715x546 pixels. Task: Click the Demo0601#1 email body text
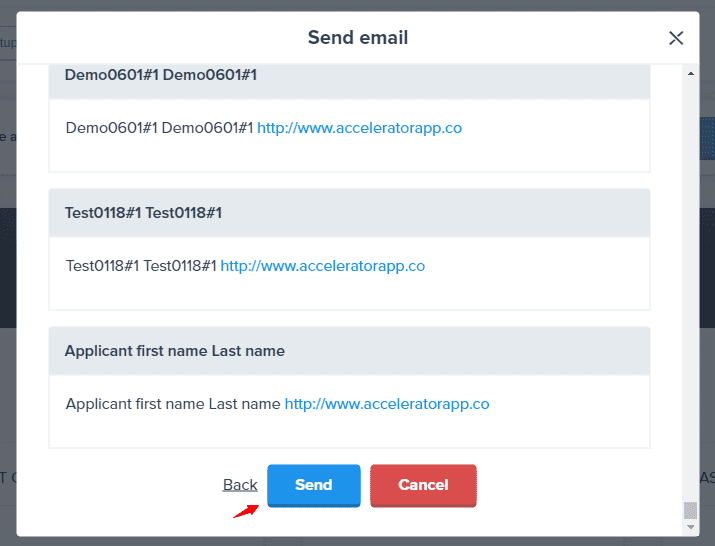pos(160,128)
